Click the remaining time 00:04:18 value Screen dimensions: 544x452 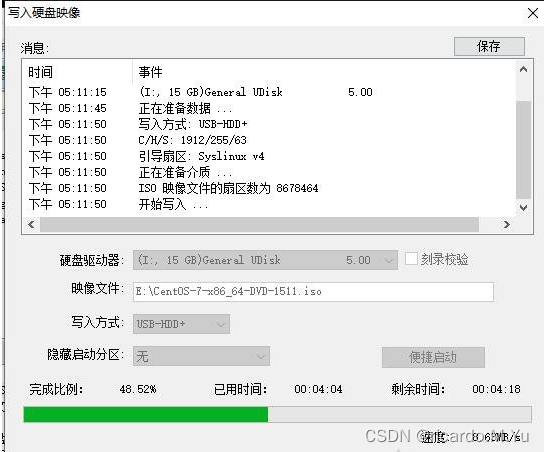(x=496, y=389)
